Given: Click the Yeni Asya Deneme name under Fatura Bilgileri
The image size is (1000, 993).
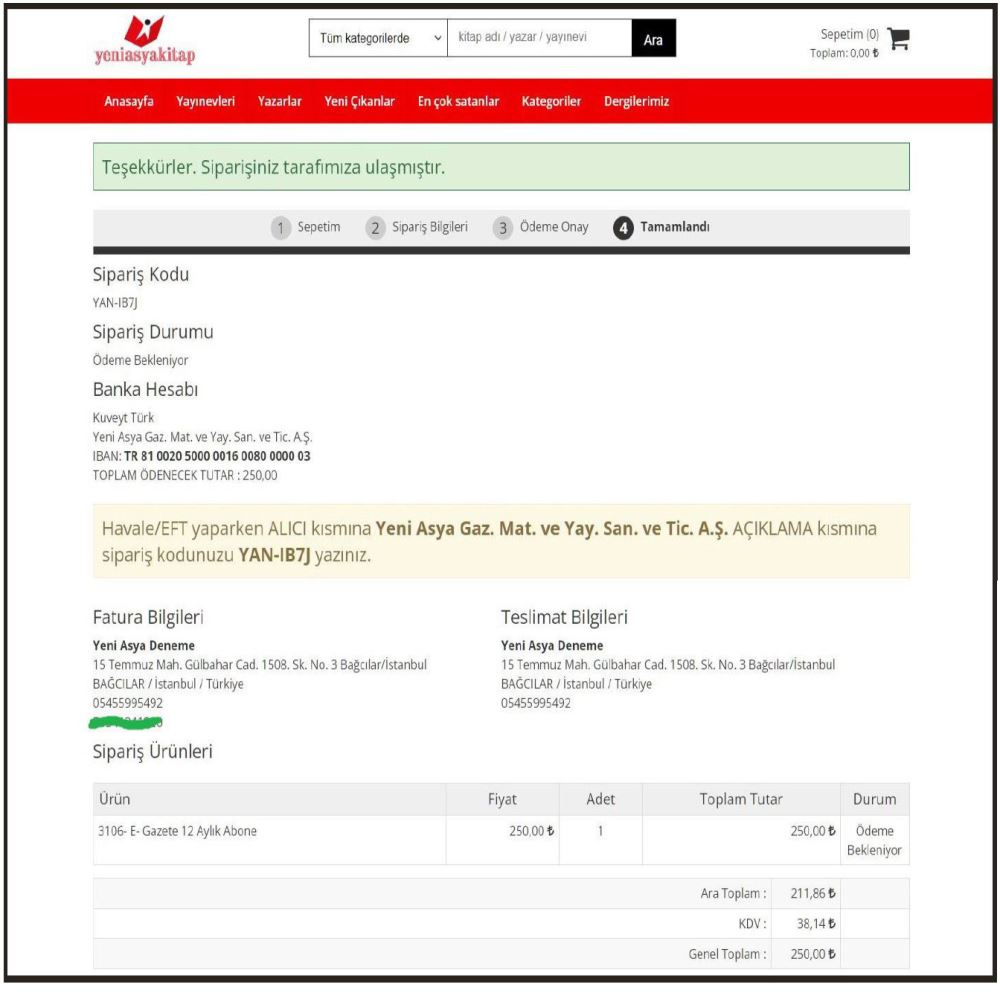Looking at the screenshot, I should point(144,645).
